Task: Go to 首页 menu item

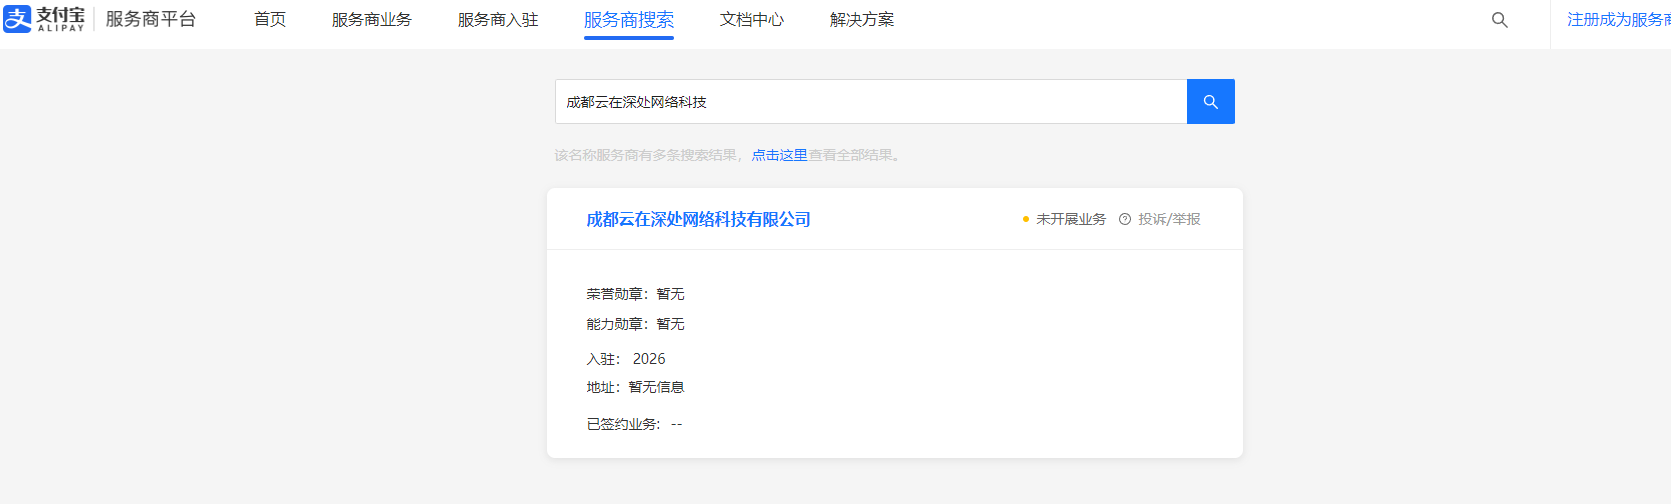Action: pyautogui.click(x=270, y=20)
